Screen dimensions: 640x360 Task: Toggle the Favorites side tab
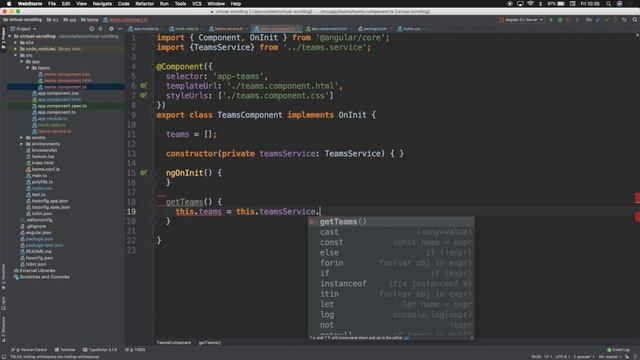pos(3,278)
